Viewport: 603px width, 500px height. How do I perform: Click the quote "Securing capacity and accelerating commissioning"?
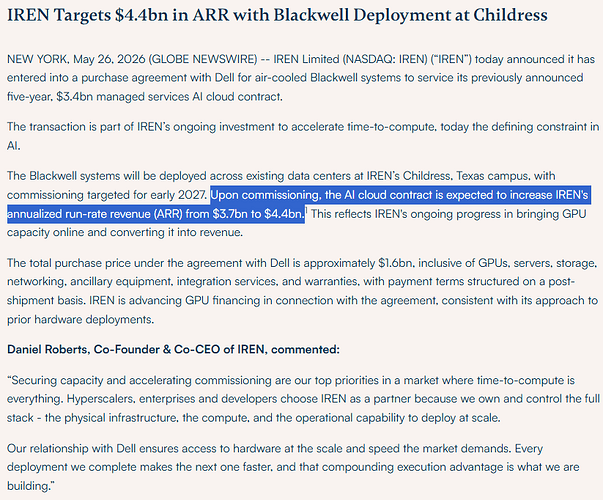142,380
